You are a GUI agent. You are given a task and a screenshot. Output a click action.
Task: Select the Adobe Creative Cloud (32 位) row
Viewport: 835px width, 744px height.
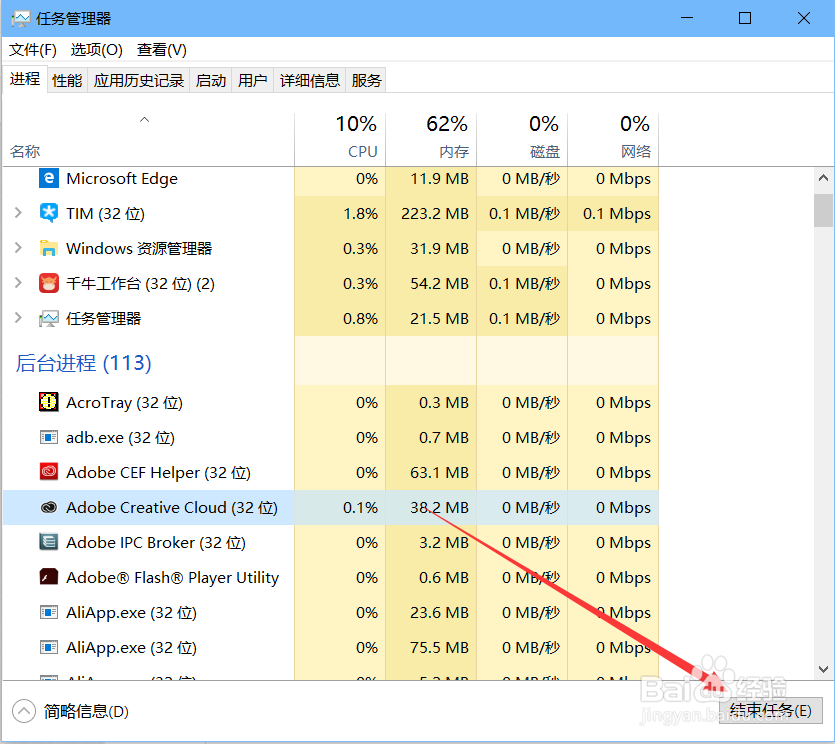pos(331,508)
